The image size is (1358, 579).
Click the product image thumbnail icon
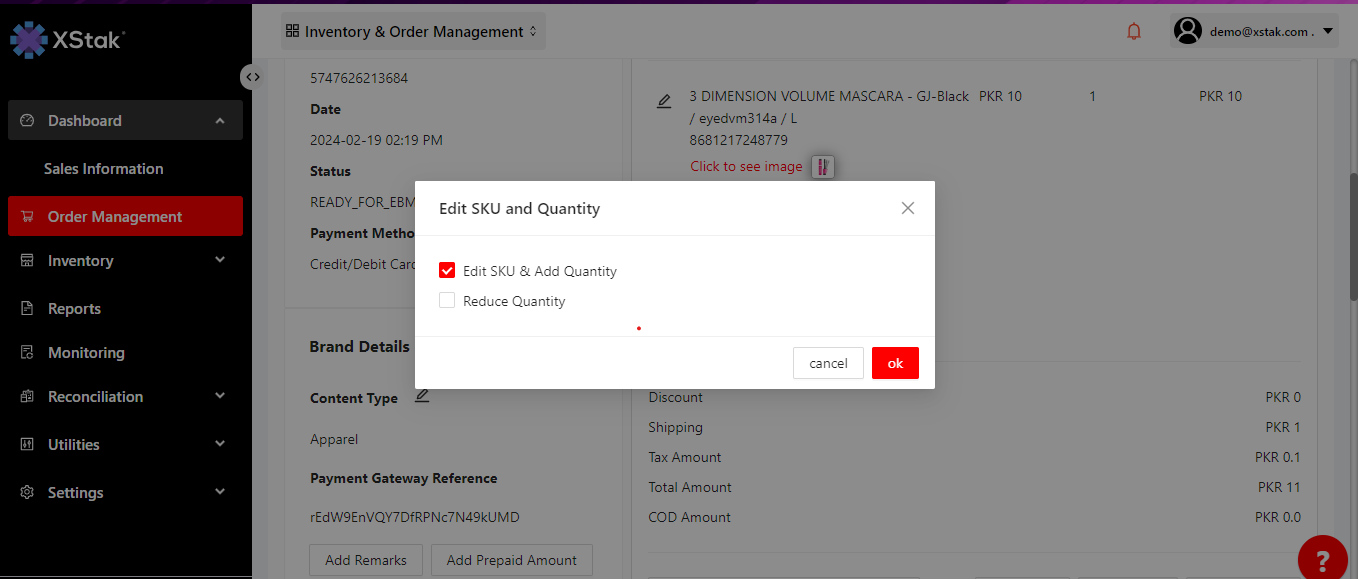coord(822,167)
